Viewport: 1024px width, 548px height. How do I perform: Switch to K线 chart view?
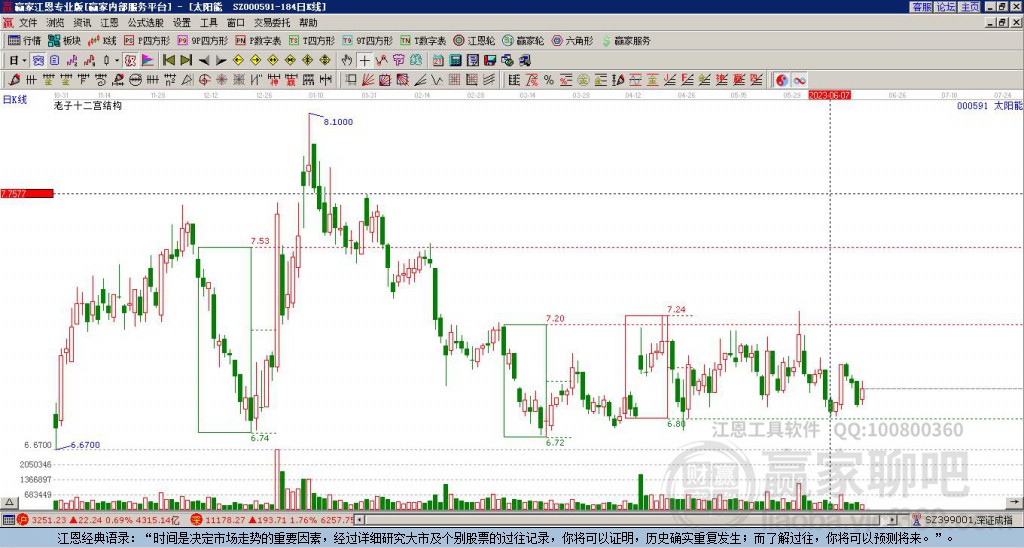click(103, 40)
